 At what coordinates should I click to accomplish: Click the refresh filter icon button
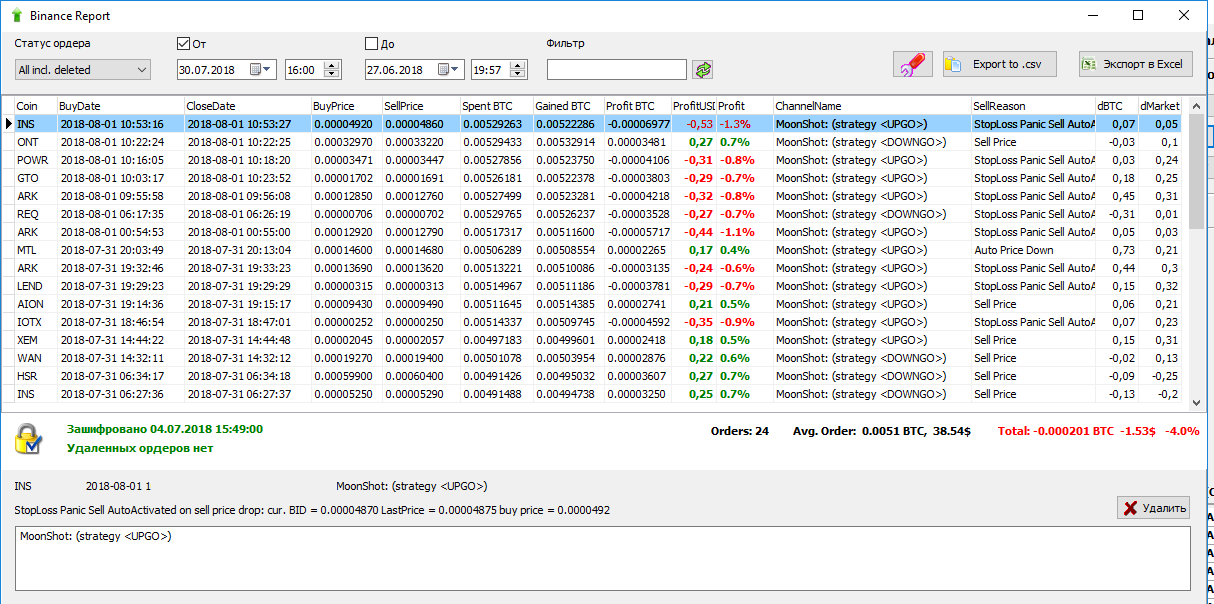coord(704,69)
